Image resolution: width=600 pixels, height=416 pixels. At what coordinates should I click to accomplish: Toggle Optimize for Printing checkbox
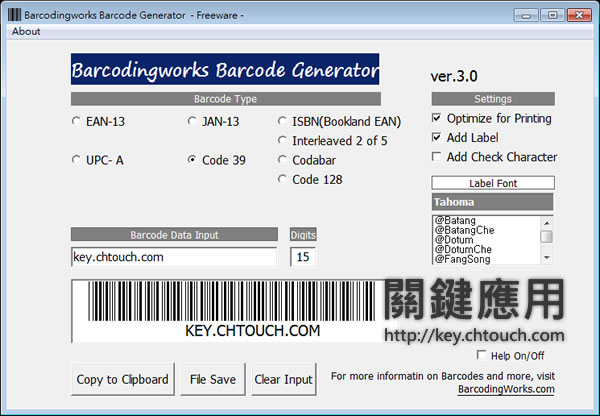(x=436, y=118)
